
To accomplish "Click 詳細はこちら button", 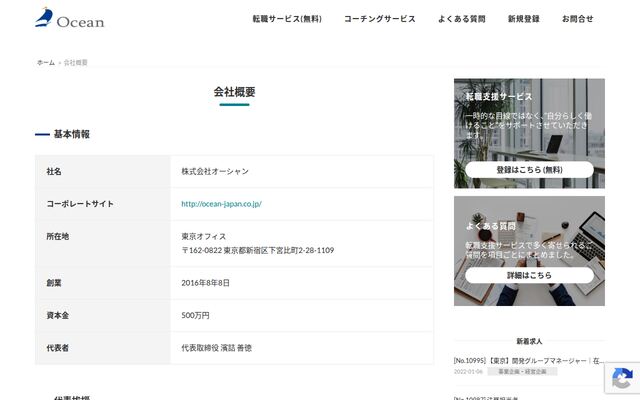I will (529, 275).
